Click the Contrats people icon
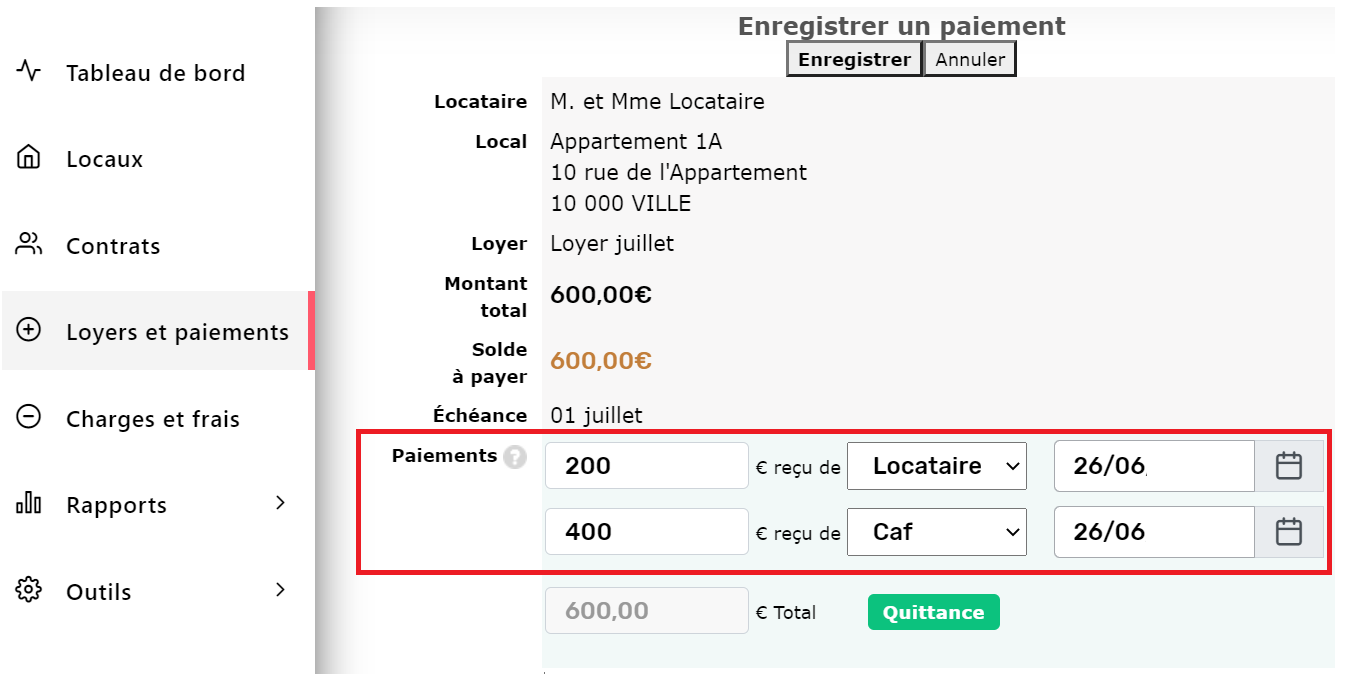This screenshot has width=1345, height=677. [x=29, y=245]
